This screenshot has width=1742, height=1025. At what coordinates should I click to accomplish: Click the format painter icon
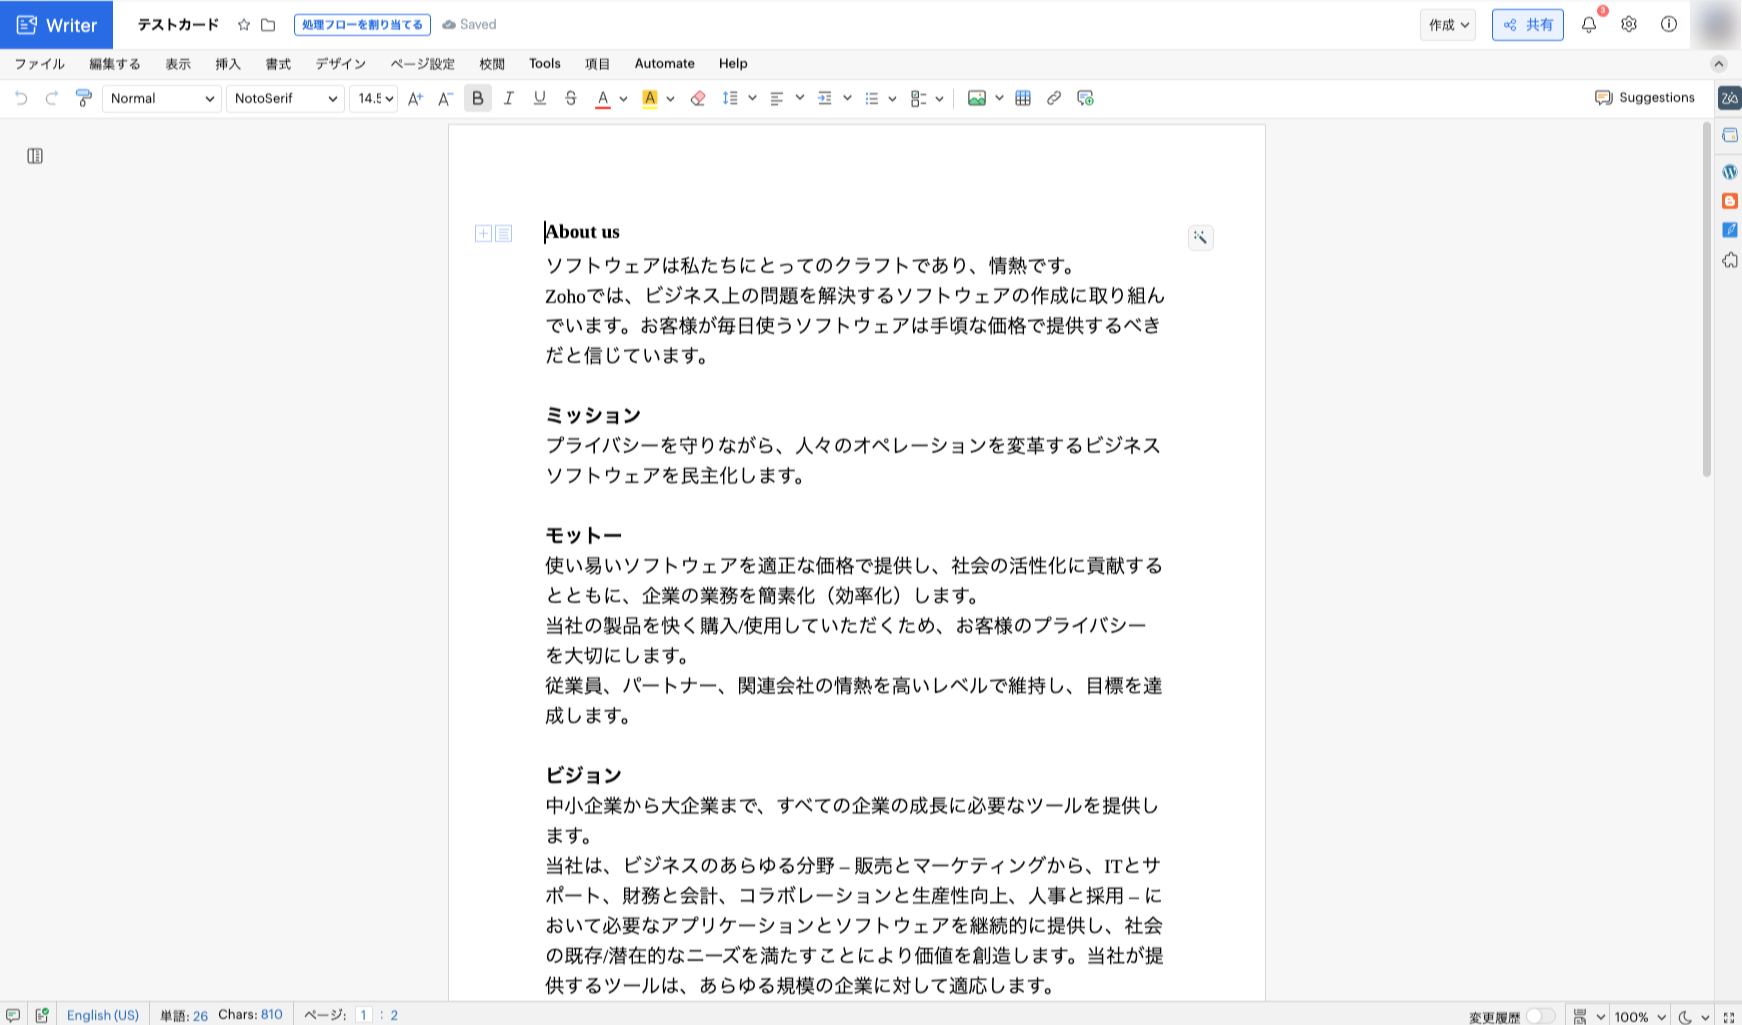[x=84, y=98]
